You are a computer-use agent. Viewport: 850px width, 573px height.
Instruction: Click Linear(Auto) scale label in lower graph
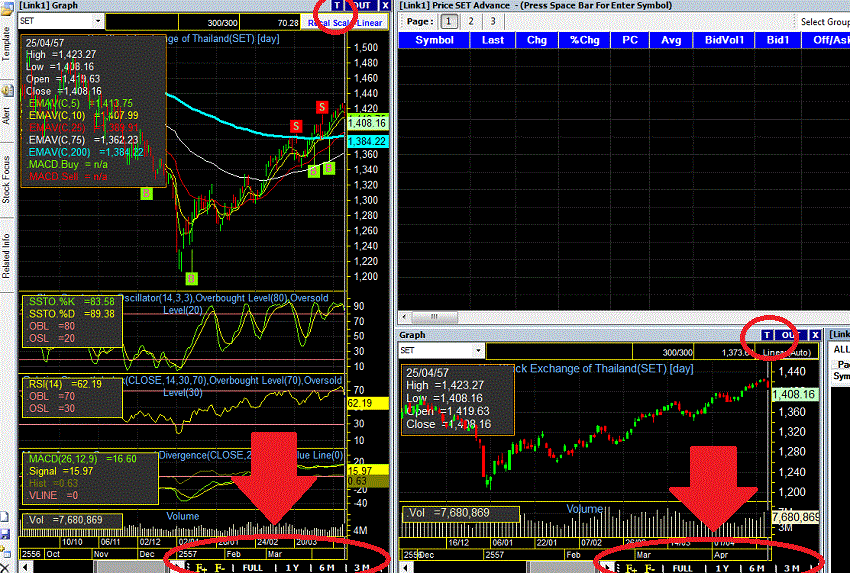(787, 352)
